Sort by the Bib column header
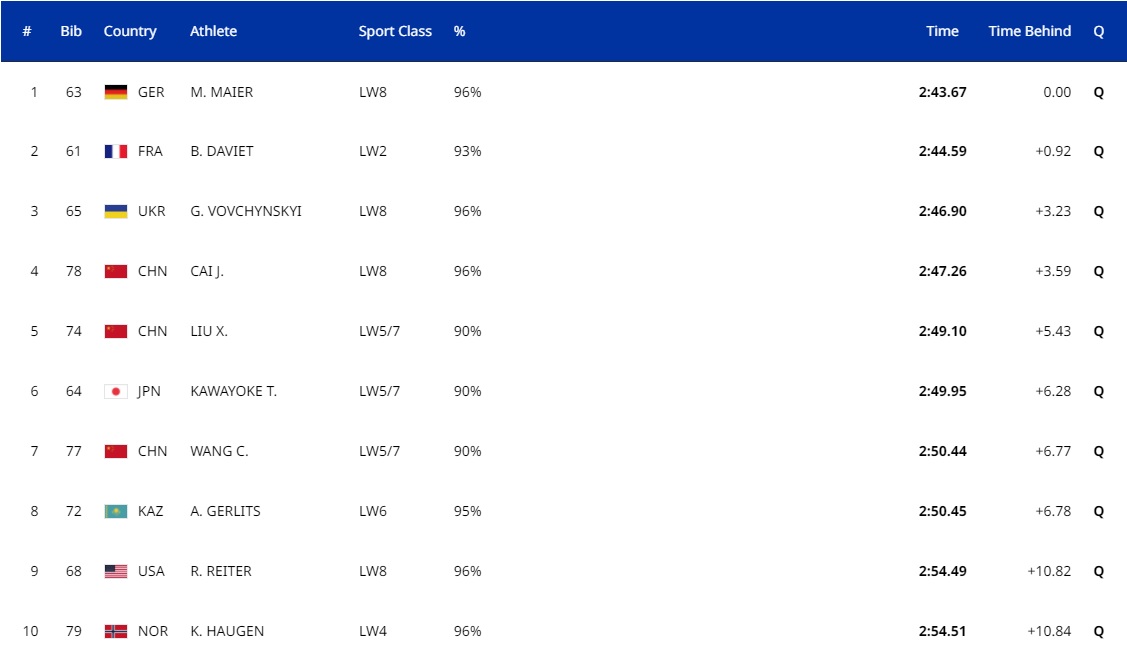 tap(71, 31)
